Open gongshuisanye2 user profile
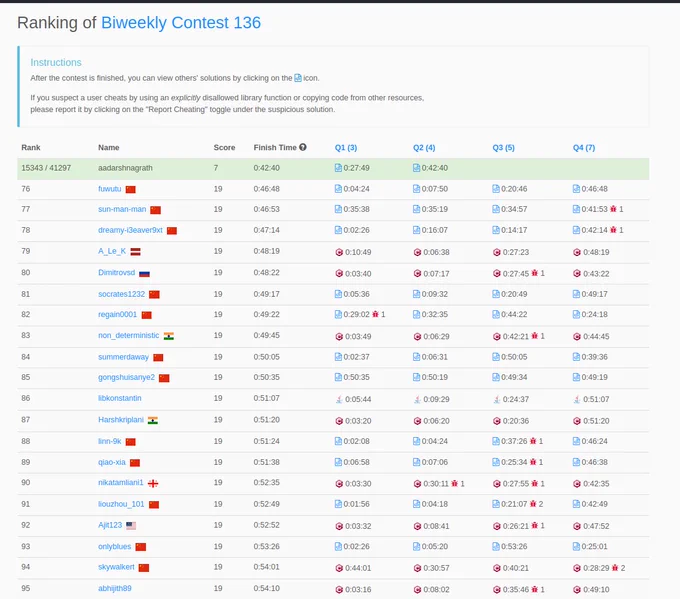This screenshot has width=680, height=599. 126,377
